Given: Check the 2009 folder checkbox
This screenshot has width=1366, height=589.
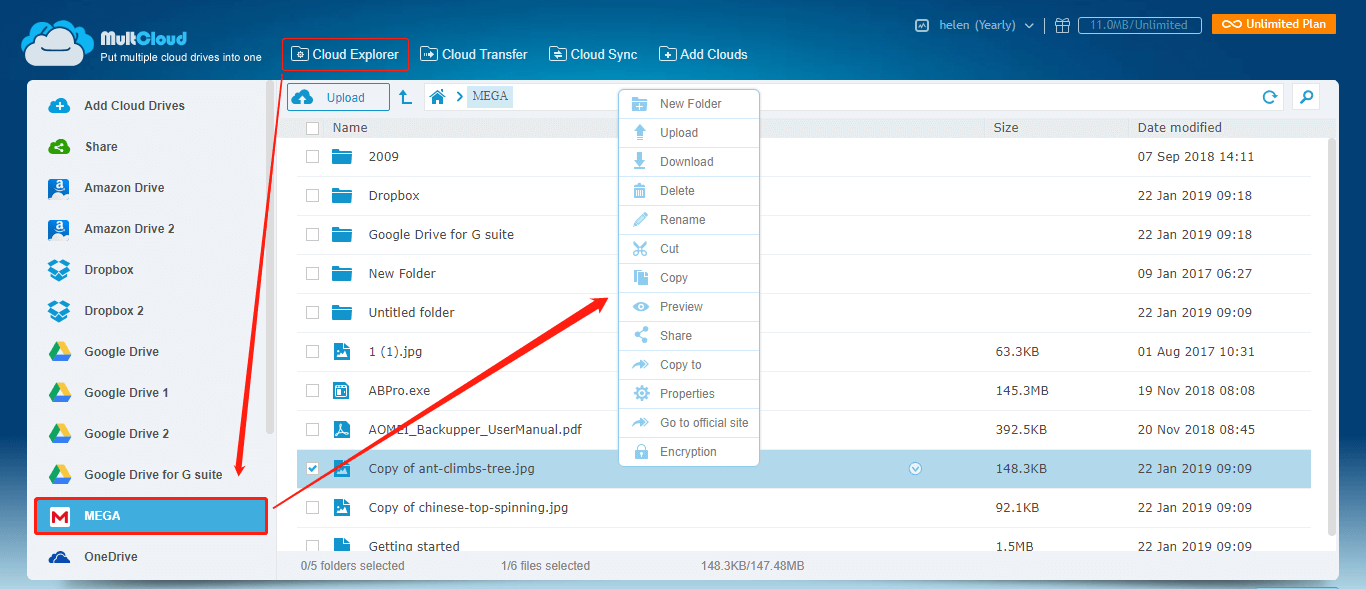Looking at the screenshot, I should click(x=312, y=156).
